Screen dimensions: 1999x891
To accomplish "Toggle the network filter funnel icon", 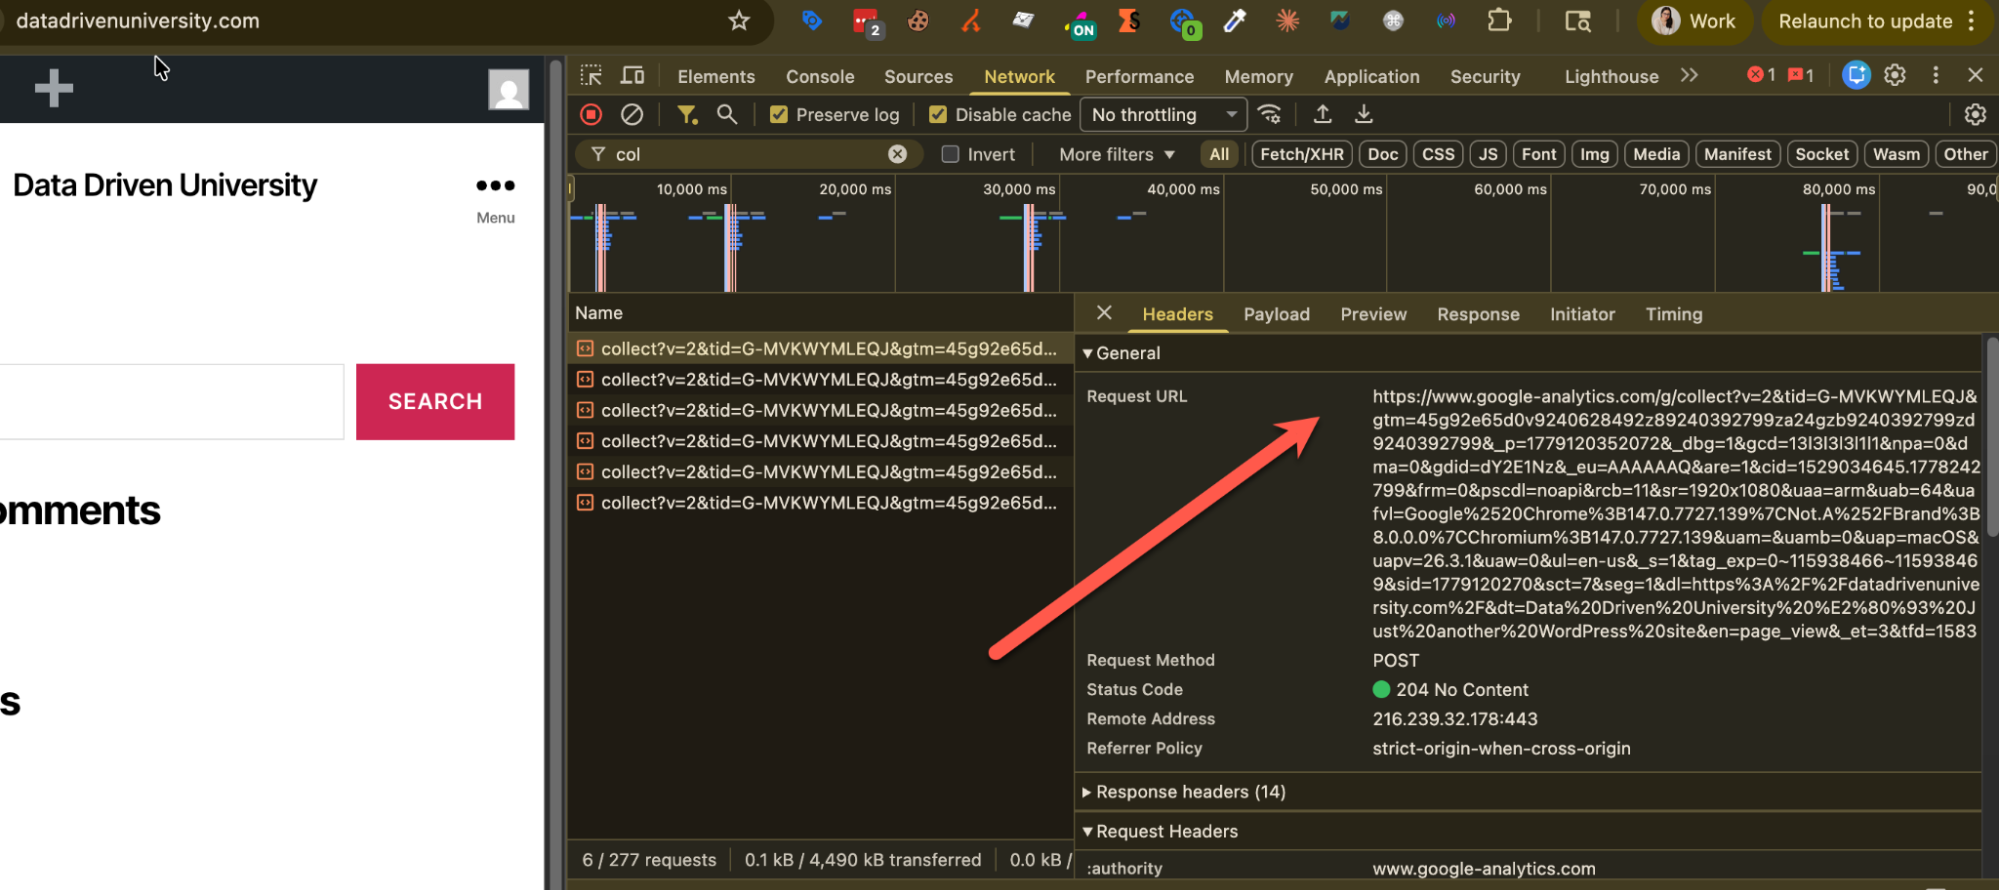I will 687,115.
